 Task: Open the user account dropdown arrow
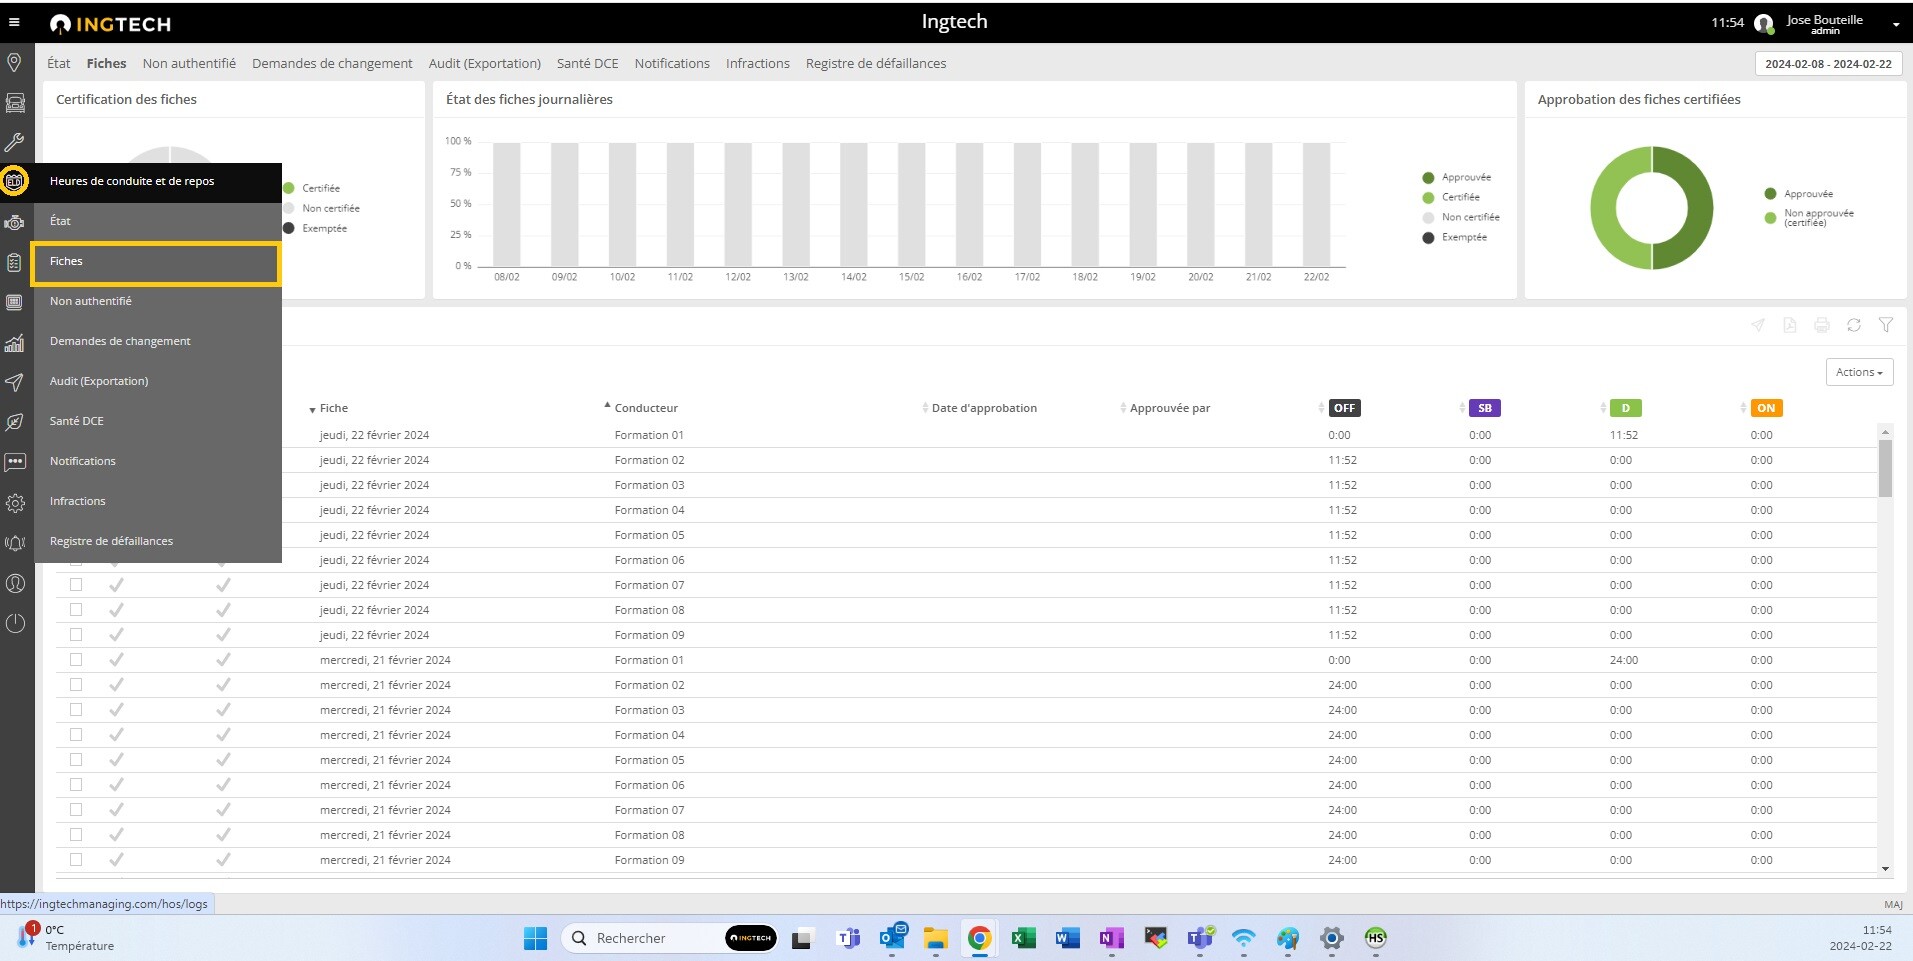[x=1895, y=24]
